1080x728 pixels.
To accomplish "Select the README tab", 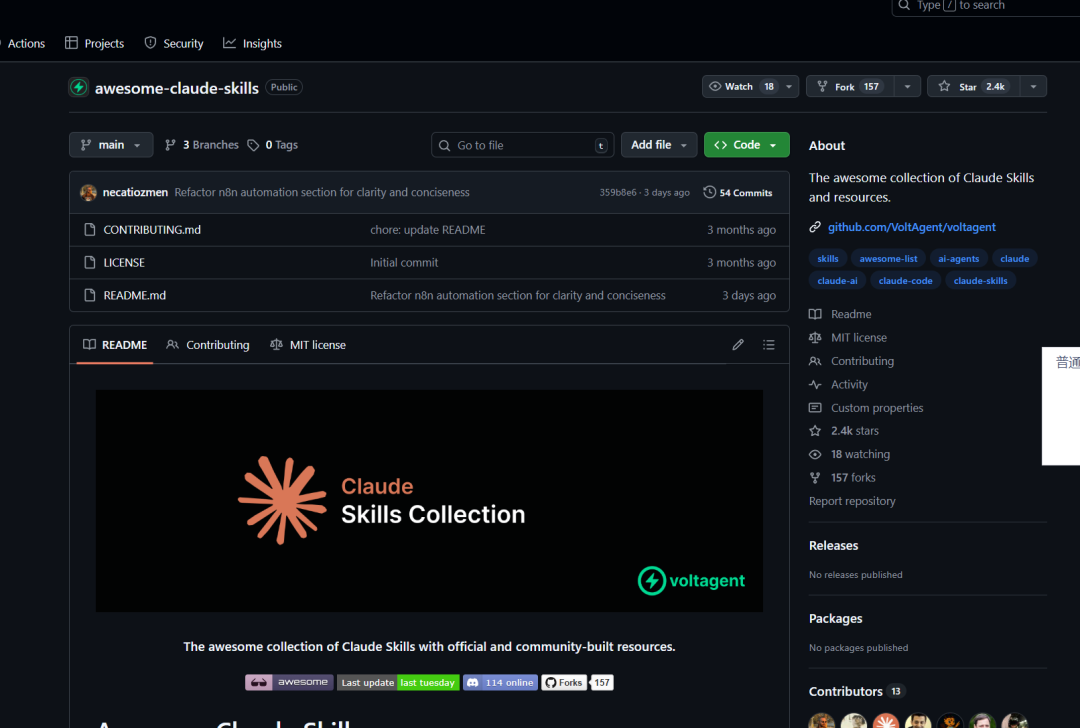I will point(115,345).
